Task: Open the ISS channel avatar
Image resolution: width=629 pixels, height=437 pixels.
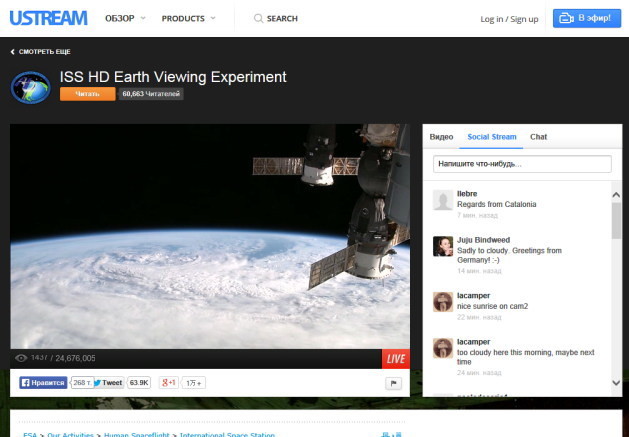Action: coord(31,87)
